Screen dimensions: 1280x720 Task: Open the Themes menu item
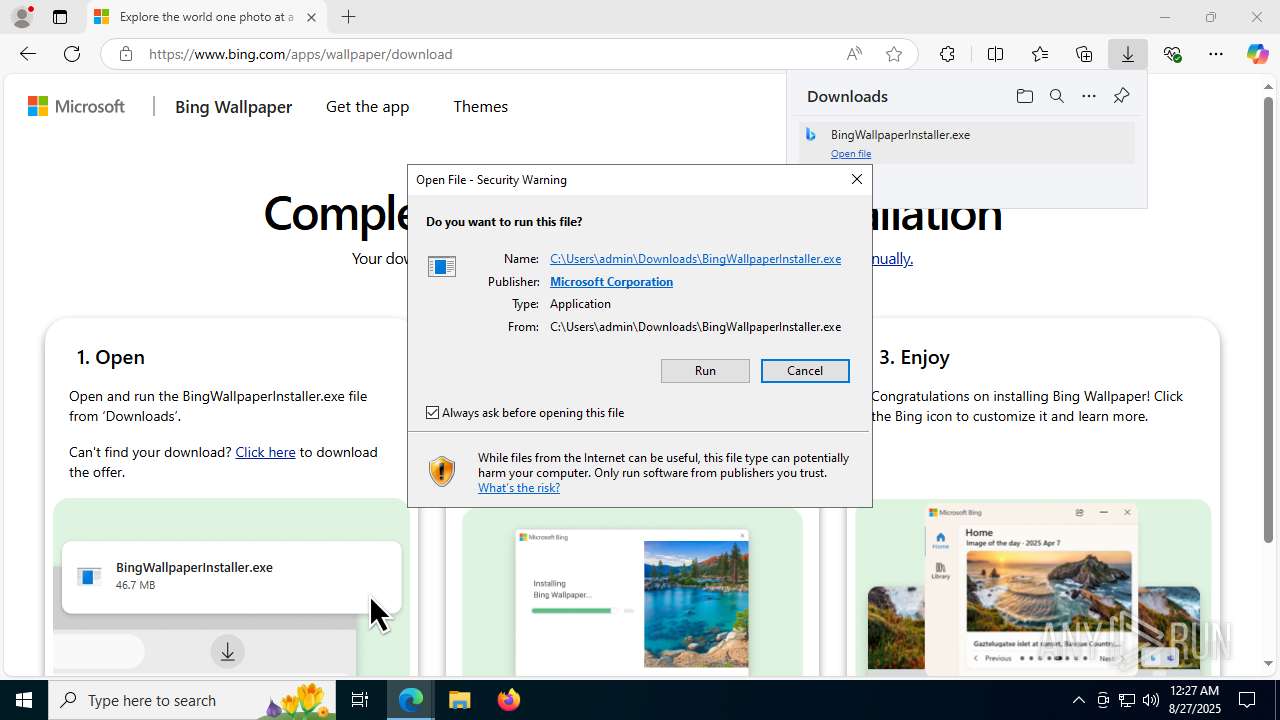[x=480, y=106]
